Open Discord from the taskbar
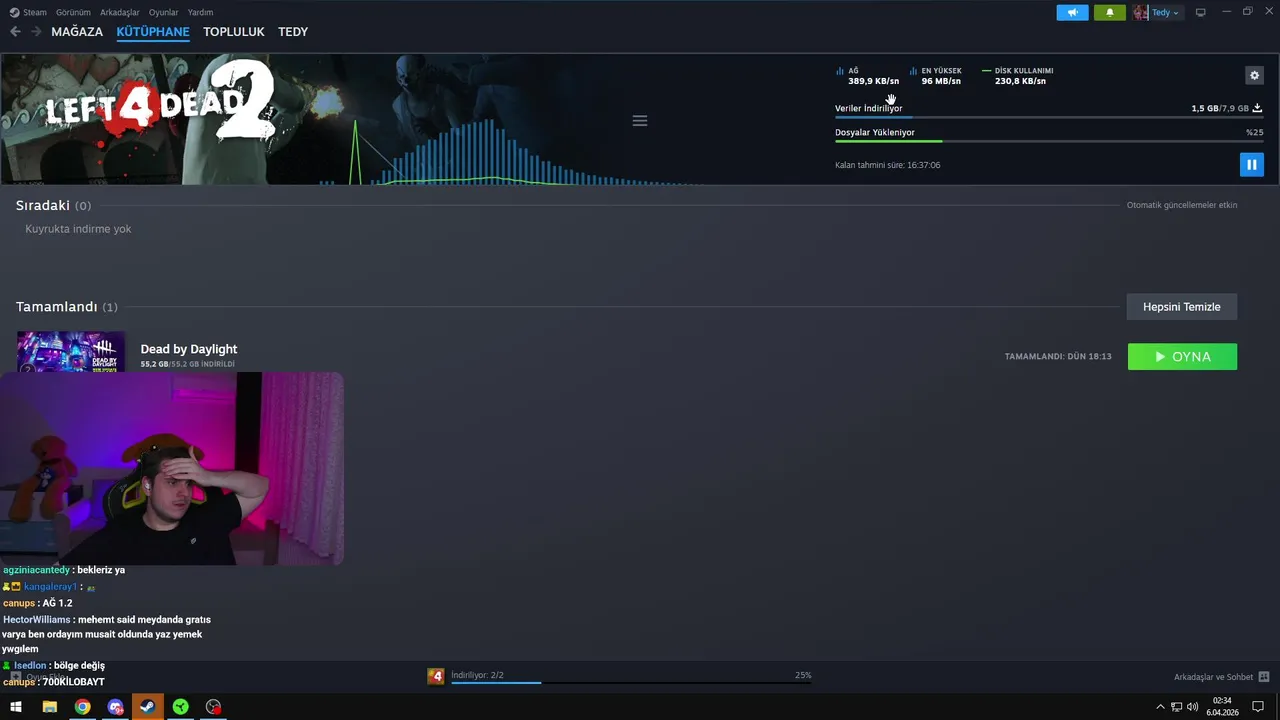This screenshot has width=1280, height=720. tap(115, 707)
